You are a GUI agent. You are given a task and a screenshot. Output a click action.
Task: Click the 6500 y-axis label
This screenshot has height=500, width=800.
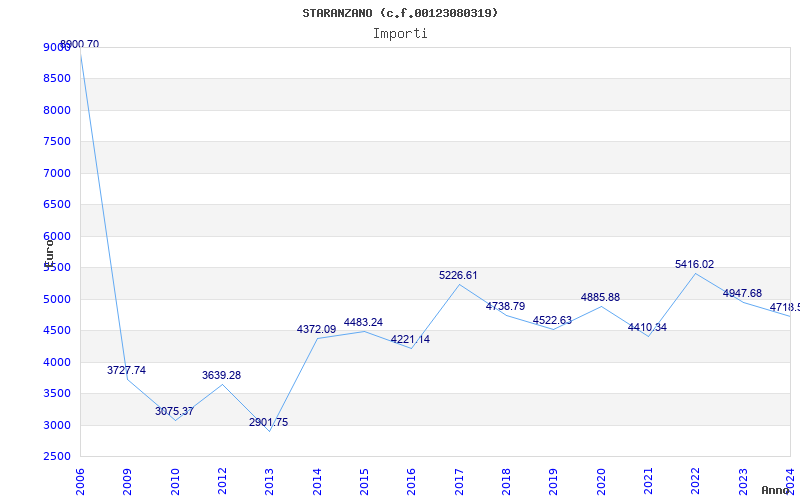coord(57,205)
